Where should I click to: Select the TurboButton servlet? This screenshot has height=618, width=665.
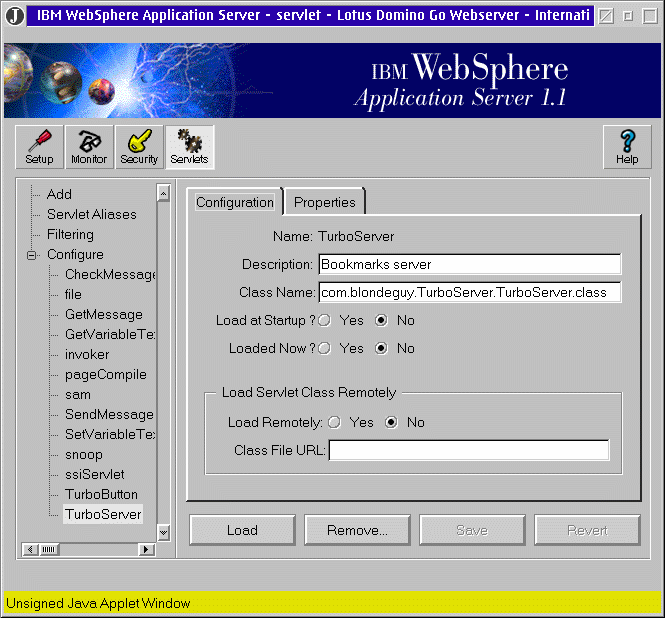click(x=101, y=495)
